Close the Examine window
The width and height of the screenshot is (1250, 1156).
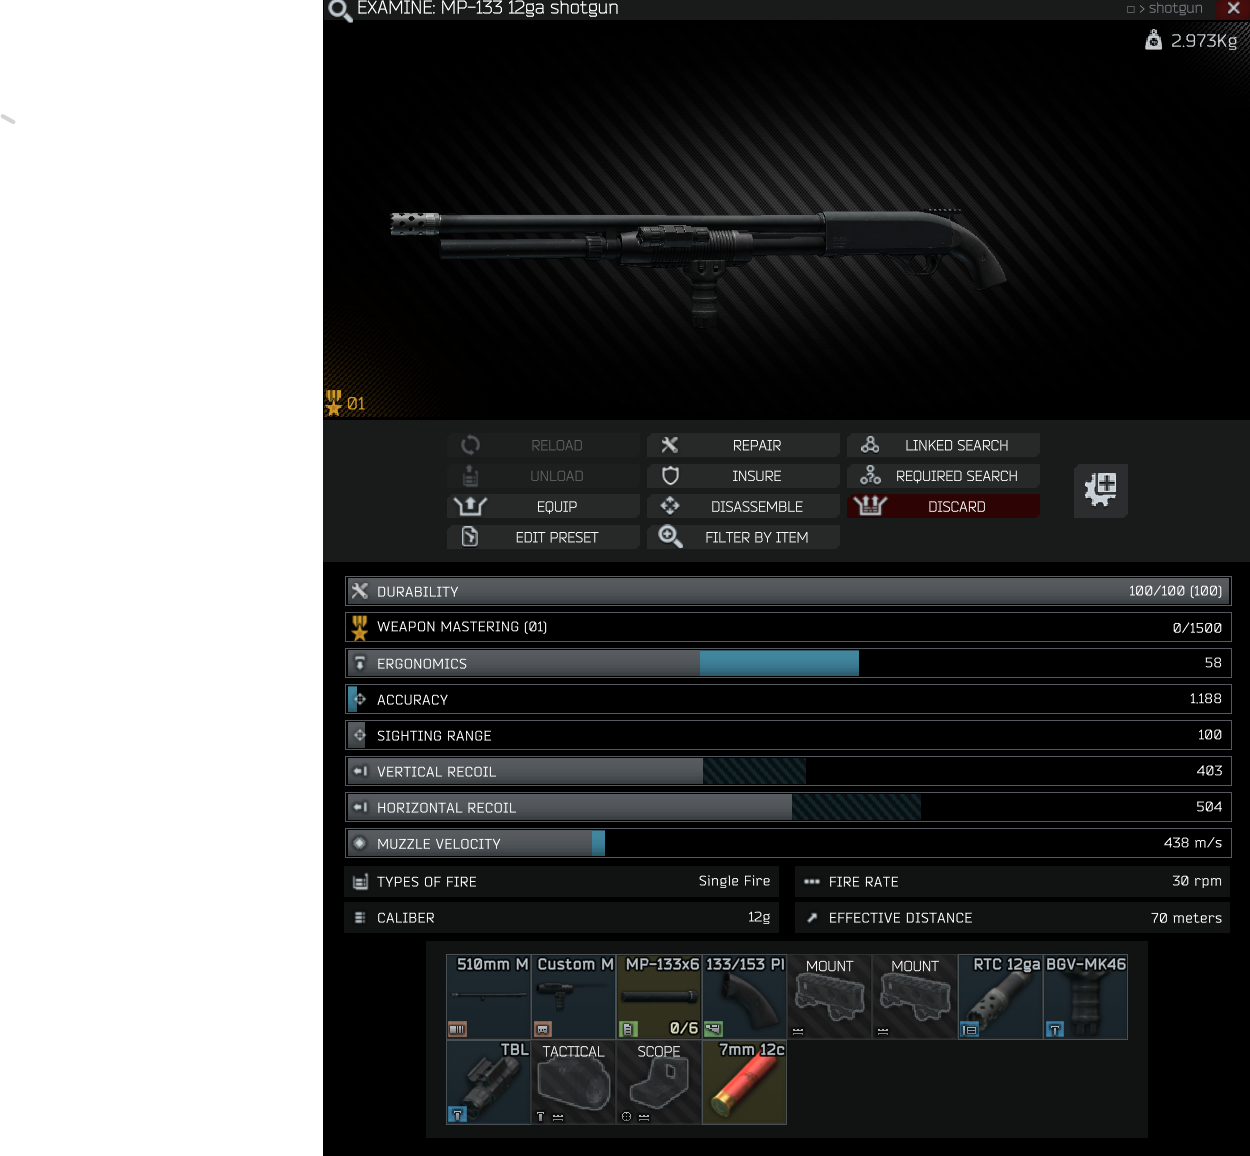pyautogui.click(x=1233, y=8)
